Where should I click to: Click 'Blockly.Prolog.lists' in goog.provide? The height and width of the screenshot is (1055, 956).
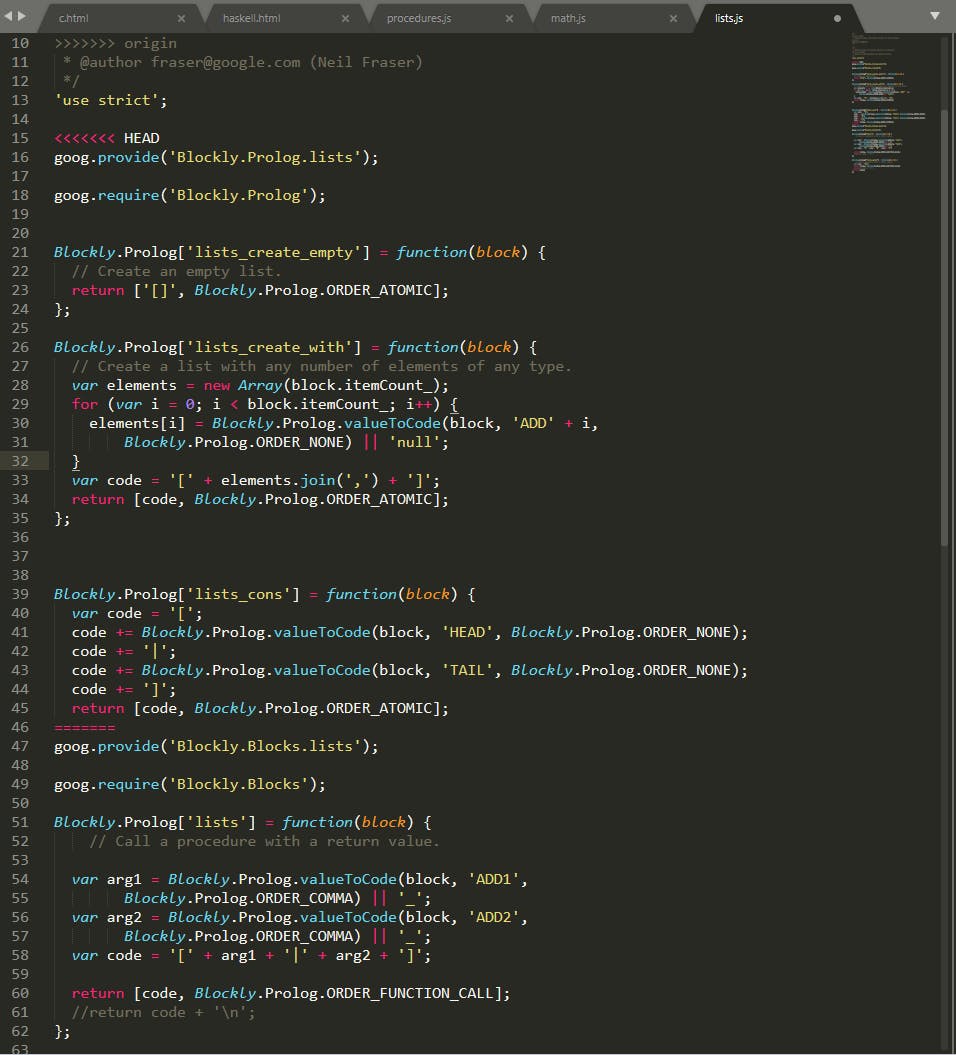tap(264, 157)
